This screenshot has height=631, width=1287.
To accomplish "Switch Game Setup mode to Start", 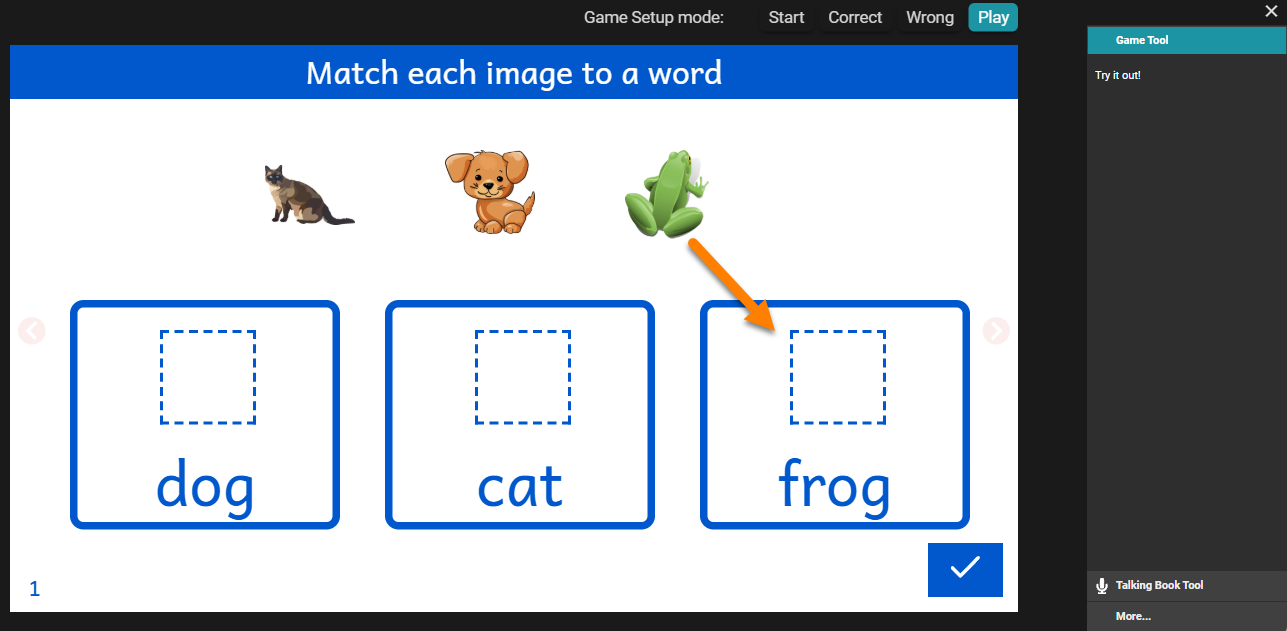I will point(786,18).
